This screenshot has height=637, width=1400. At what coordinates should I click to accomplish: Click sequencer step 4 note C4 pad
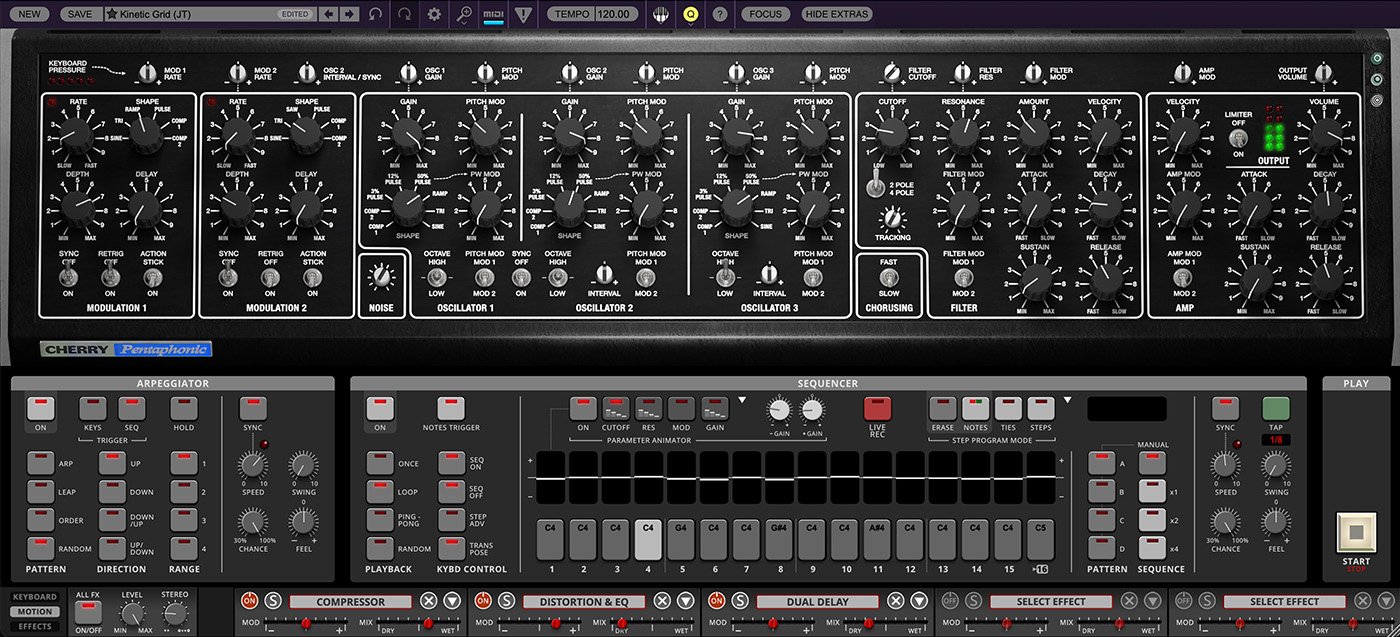(x=648, y=539)
